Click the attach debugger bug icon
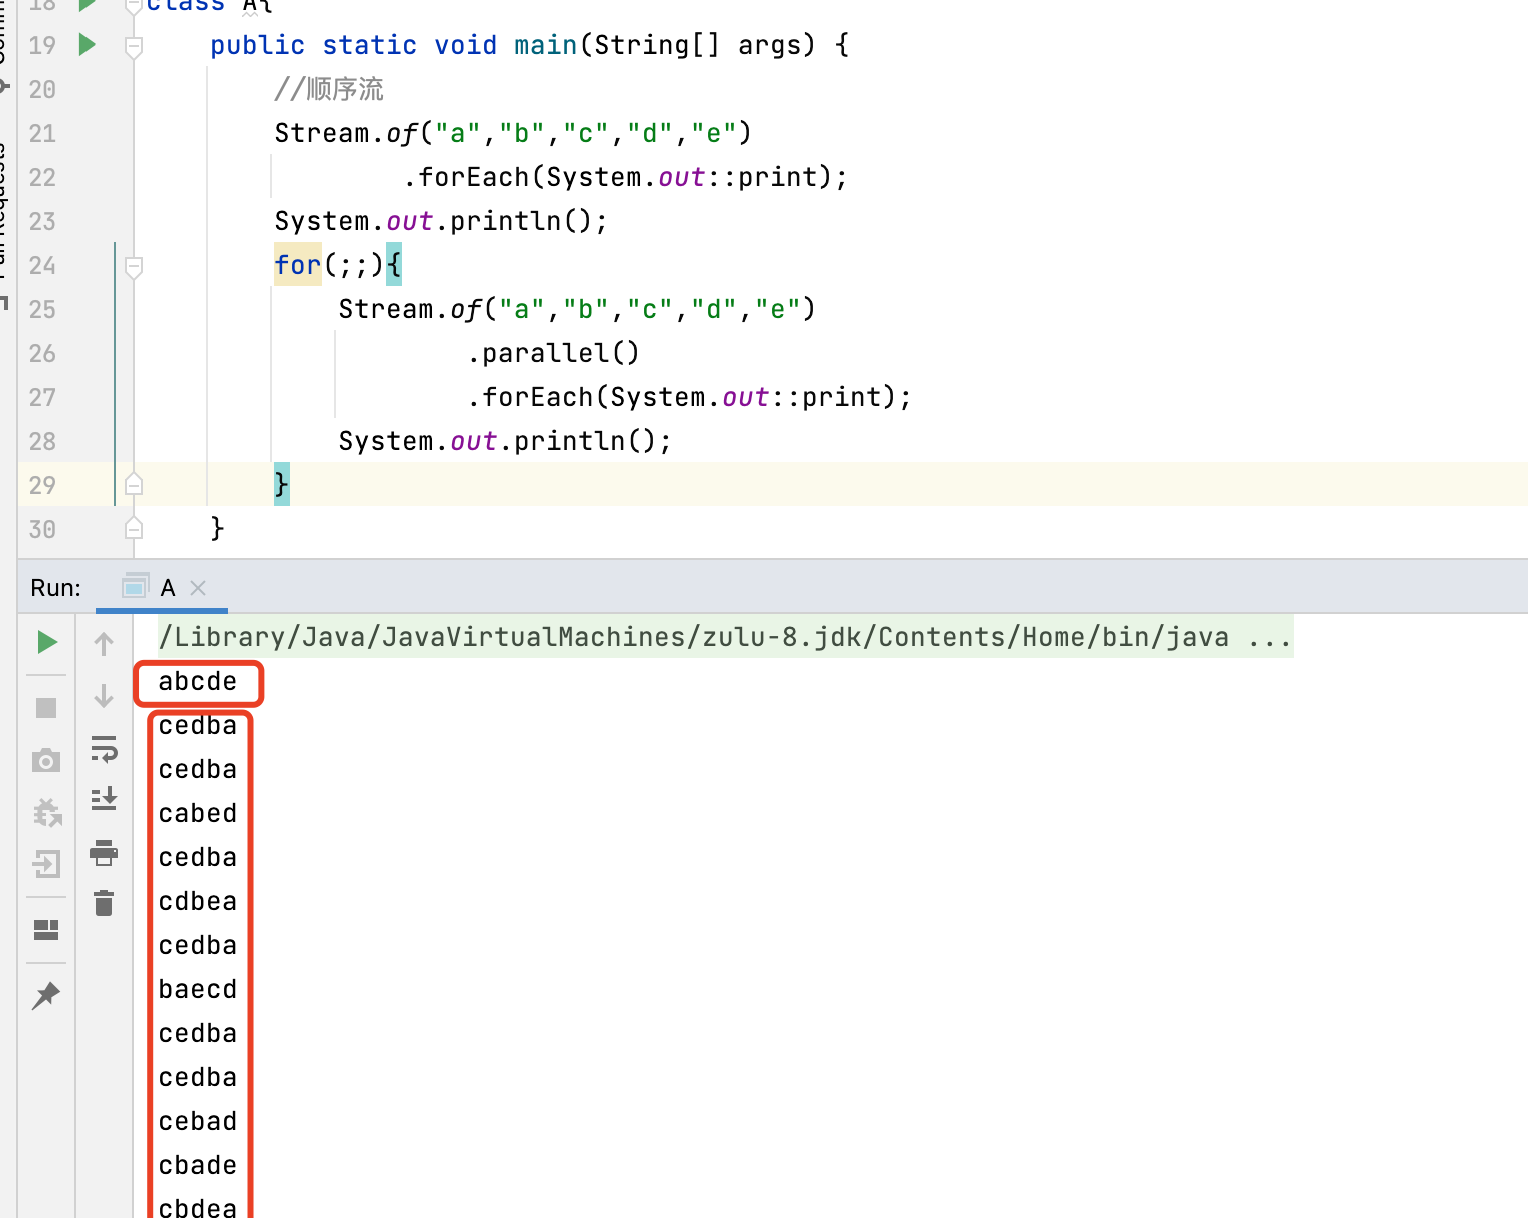This screenshot has width=1528, height=1218. (x=46, y=812)
